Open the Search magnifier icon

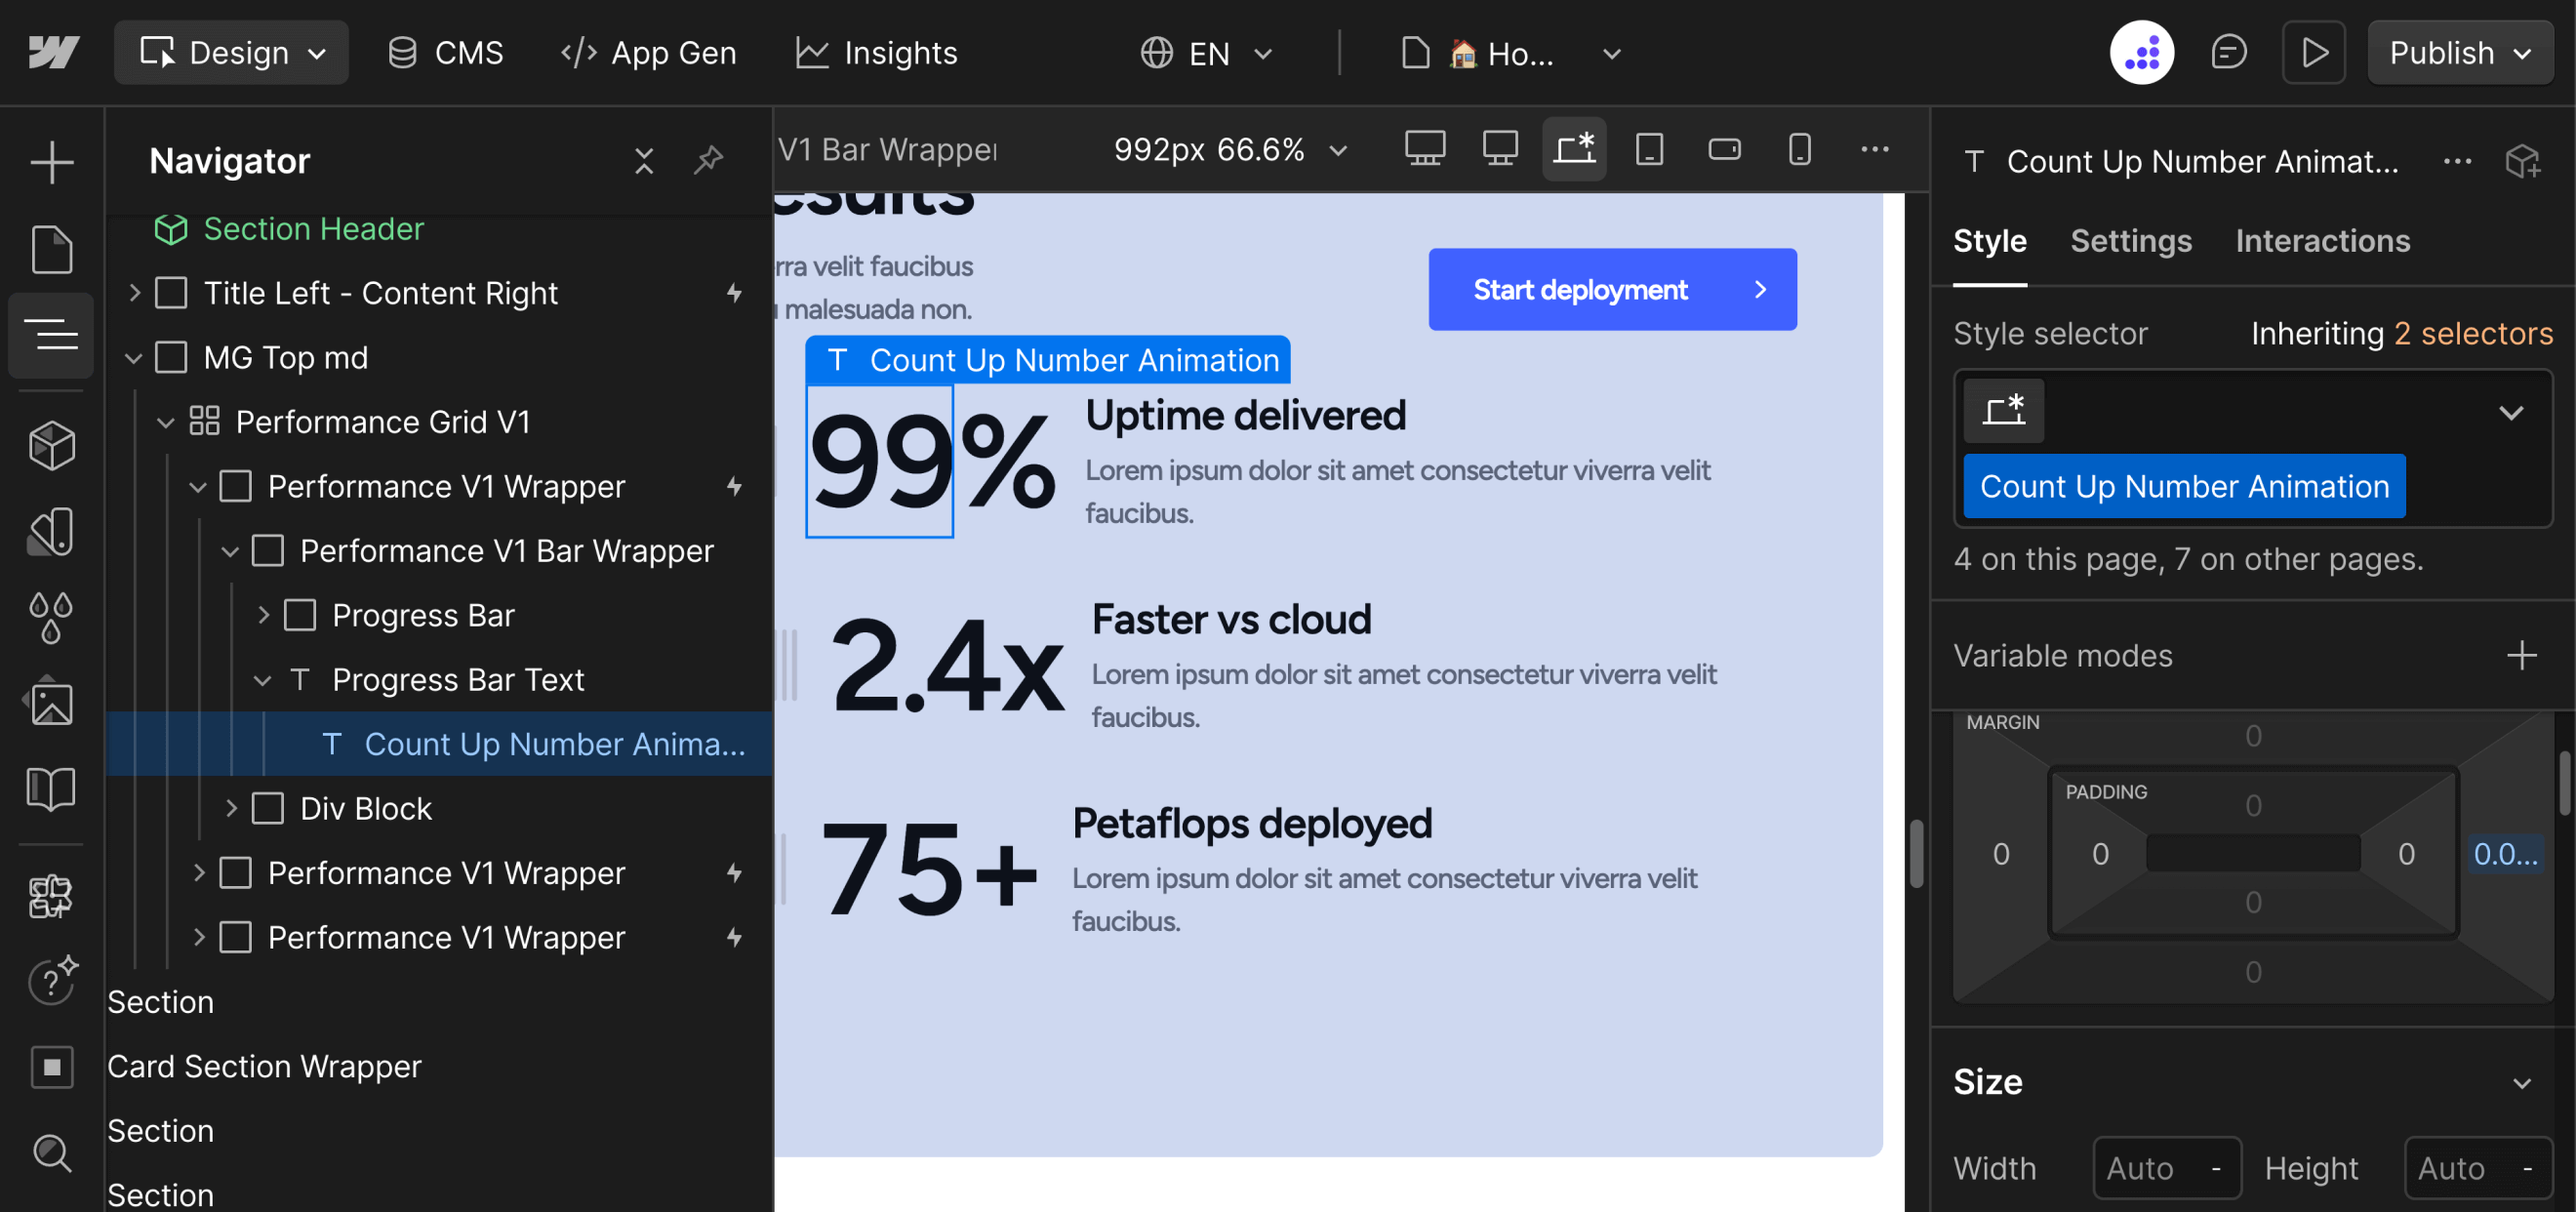(51, 1153)
